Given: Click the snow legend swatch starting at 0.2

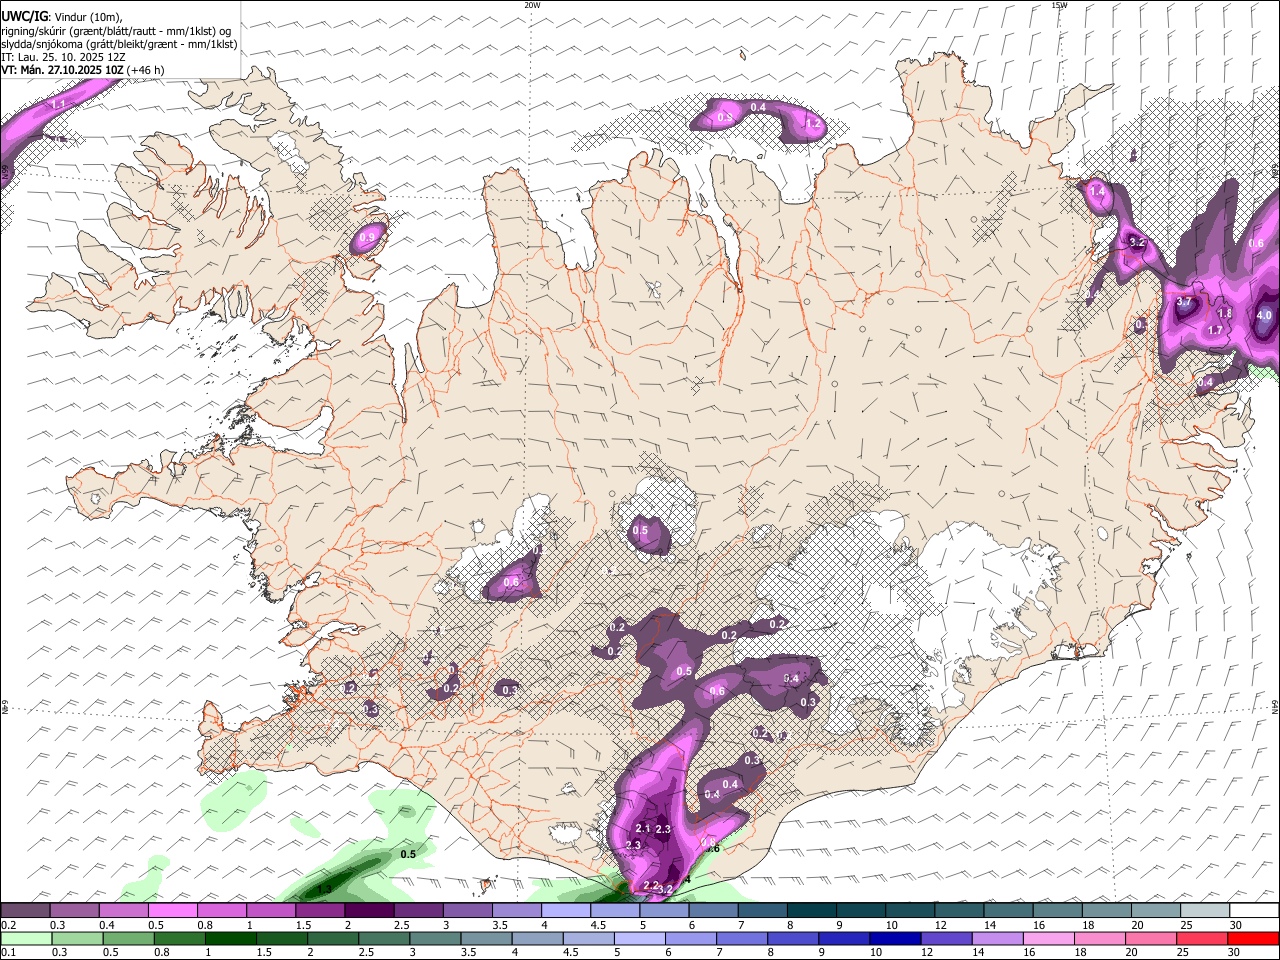Looking at the screenshot, I should point(25,910).
